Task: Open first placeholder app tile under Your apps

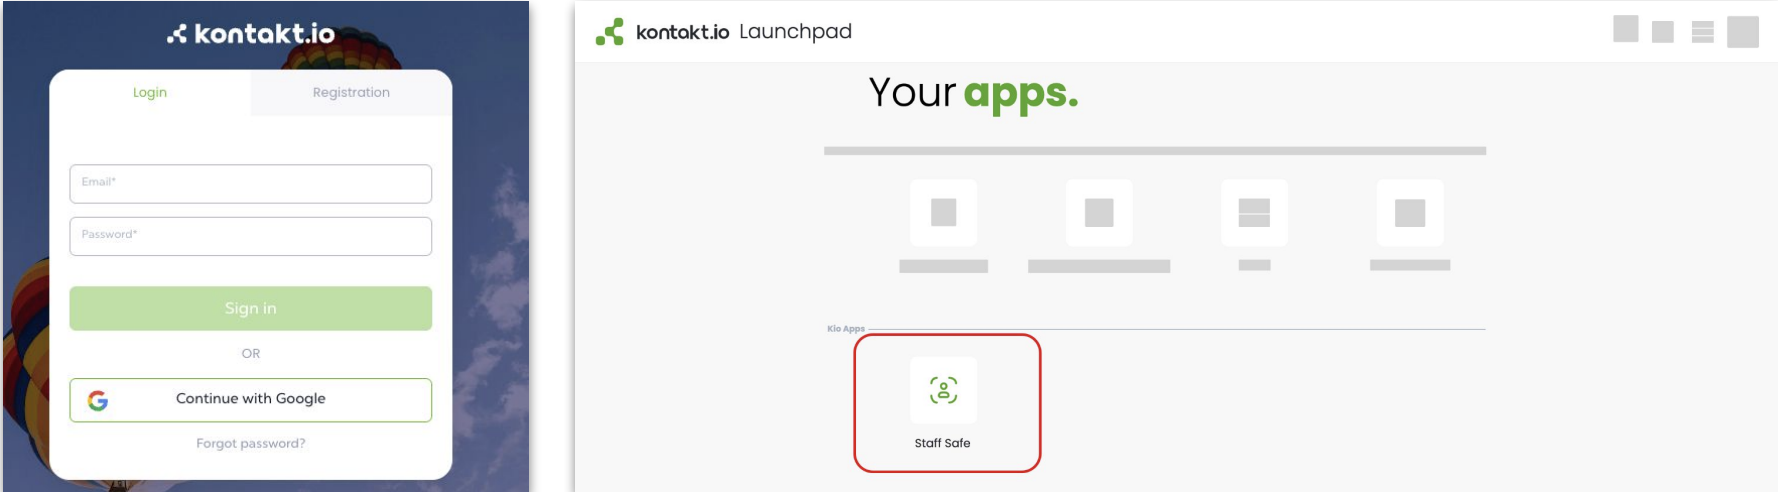Action: coord(943,212)
